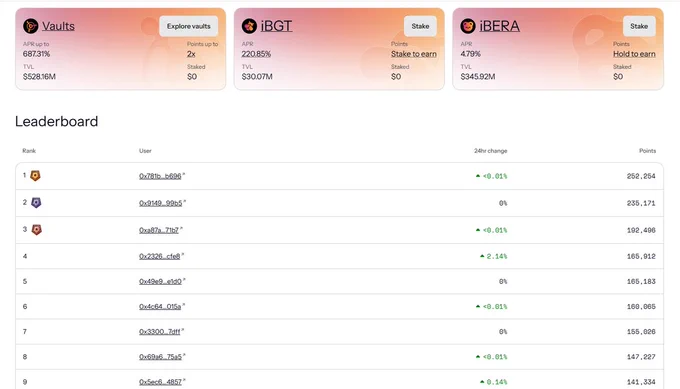680x389 pixels.
Task: Click the $0 Staked value in iBERA card
Action: [x=618, y=77]
